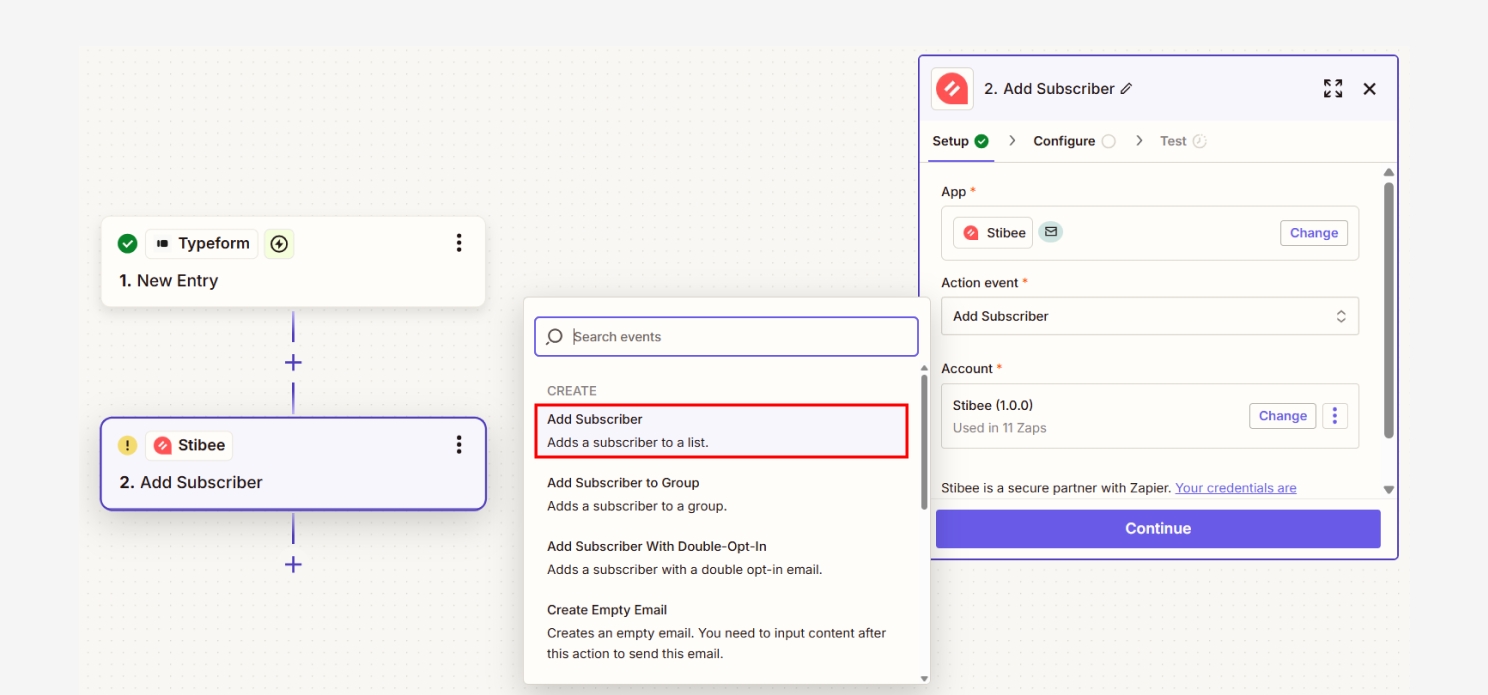Screen dimensions: 1488x695
Task: Click the events list scrollbar
Action: coord(924,443)
